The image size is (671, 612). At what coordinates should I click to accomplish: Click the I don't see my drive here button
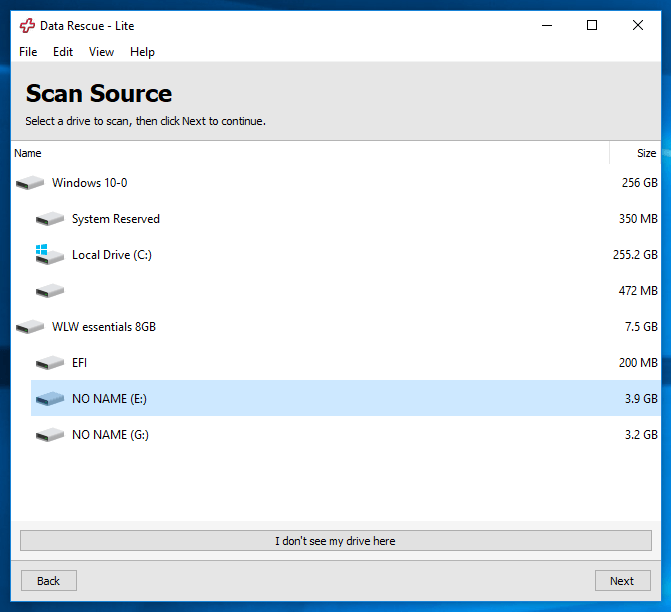click(x=336, y=541)
